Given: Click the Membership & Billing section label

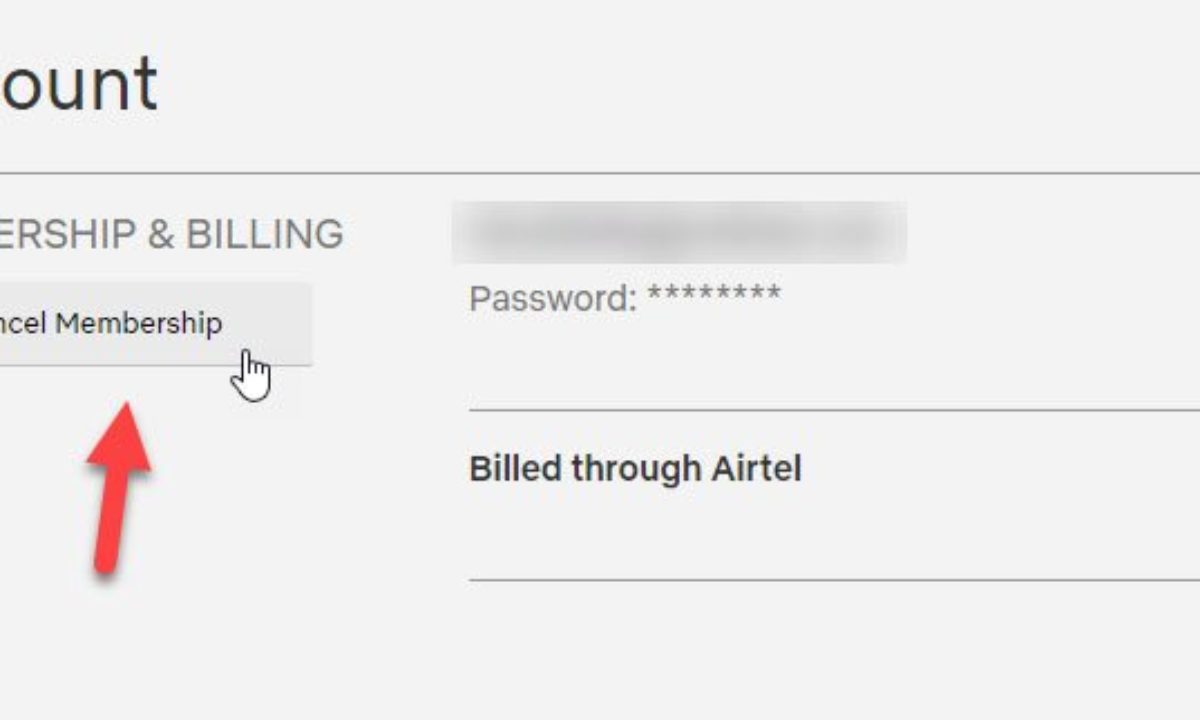Looking at the screenshot, I should (x=170, y=234).
